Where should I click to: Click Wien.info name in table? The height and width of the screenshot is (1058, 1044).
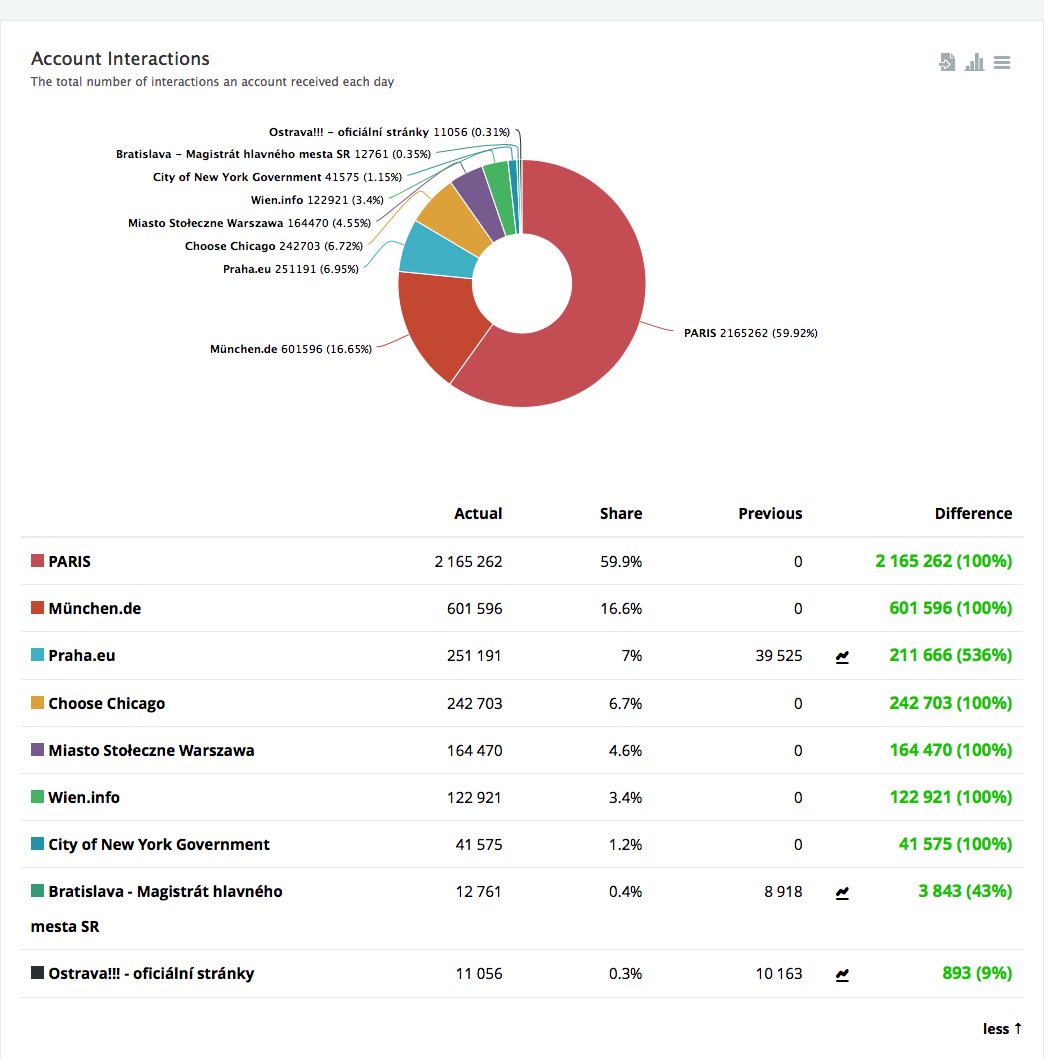(84, 798)
